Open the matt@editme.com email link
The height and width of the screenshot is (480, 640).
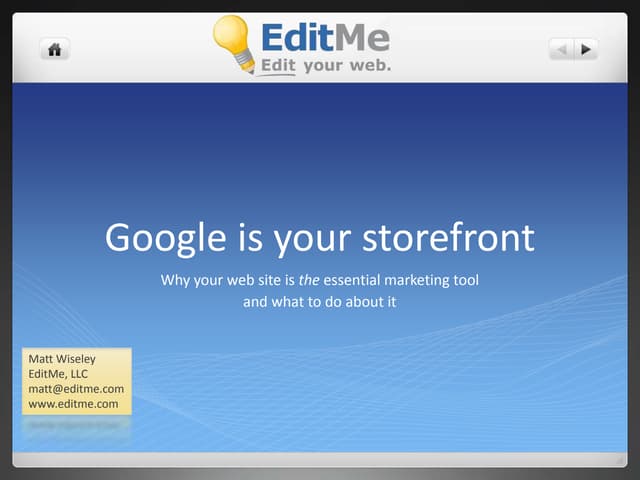click(x=76, y=389)
